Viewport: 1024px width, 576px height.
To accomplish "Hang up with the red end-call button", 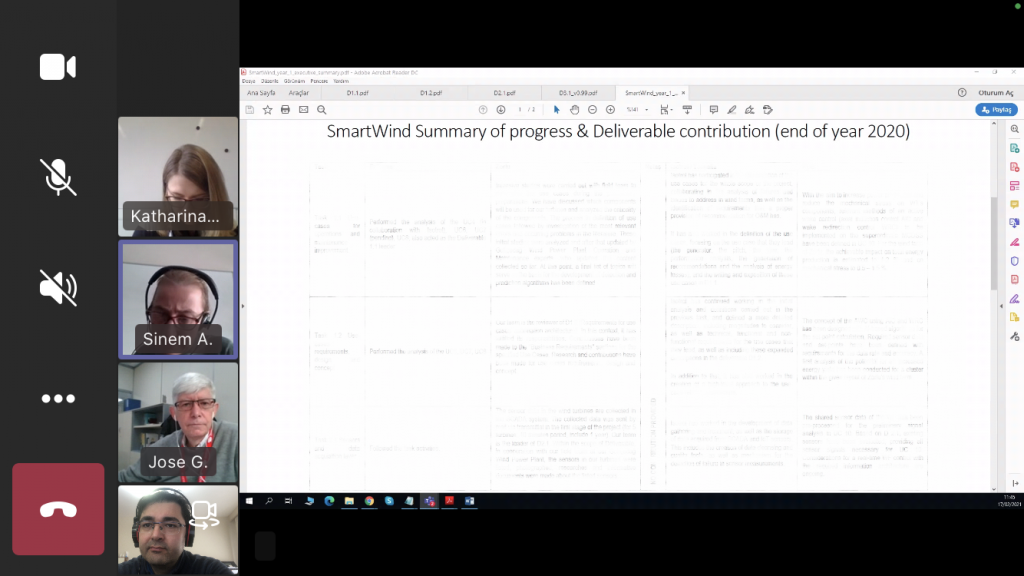I will tap(58, 509).
